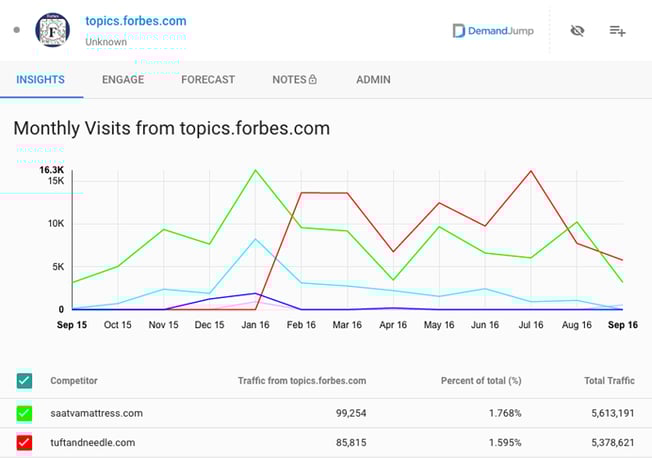Click the Feb 16 axis label
This screenshot has height=458, width=652.
301,325
